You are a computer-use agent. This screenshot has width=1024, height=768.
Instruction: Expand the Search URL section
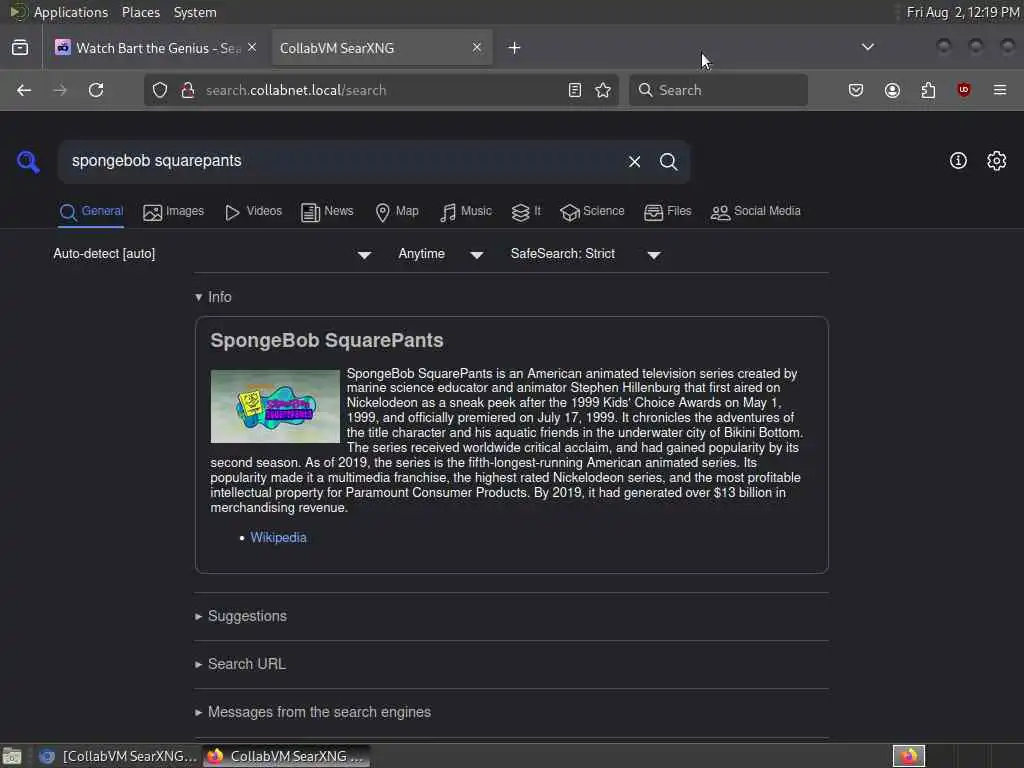coord(240,664)
